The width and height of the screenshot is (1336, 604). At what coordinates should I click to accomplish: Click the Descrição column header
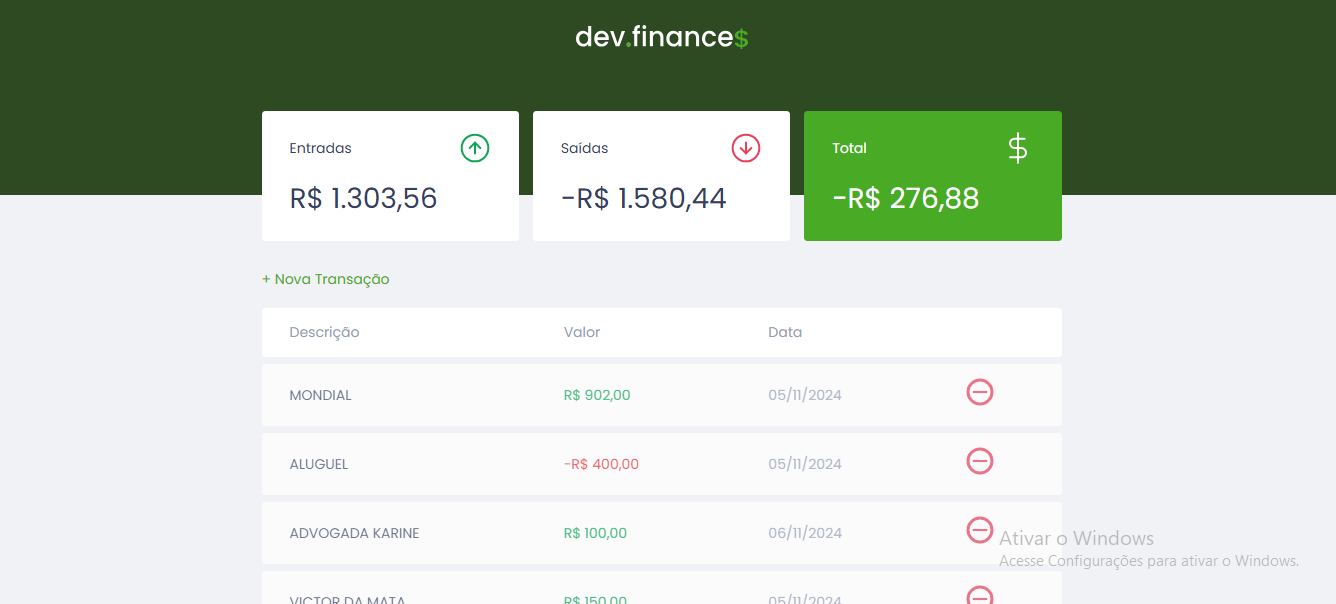(324, 332)
